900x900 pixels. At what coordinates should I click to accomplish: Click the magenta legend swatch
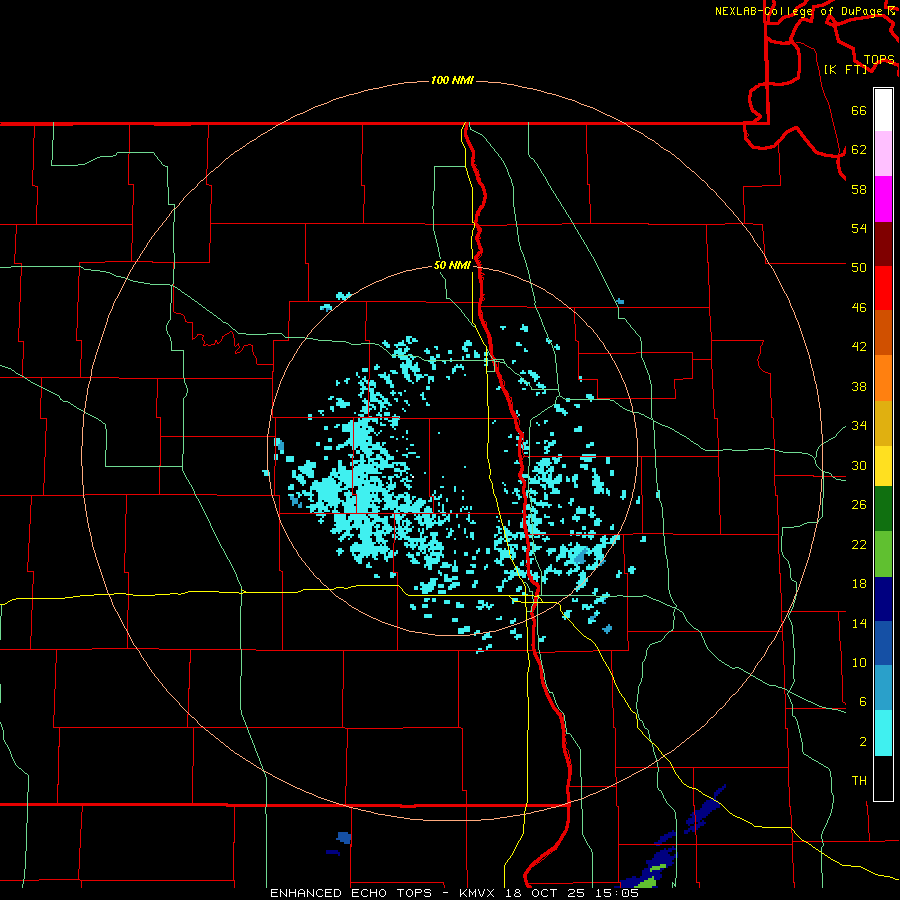click(883, 199)
